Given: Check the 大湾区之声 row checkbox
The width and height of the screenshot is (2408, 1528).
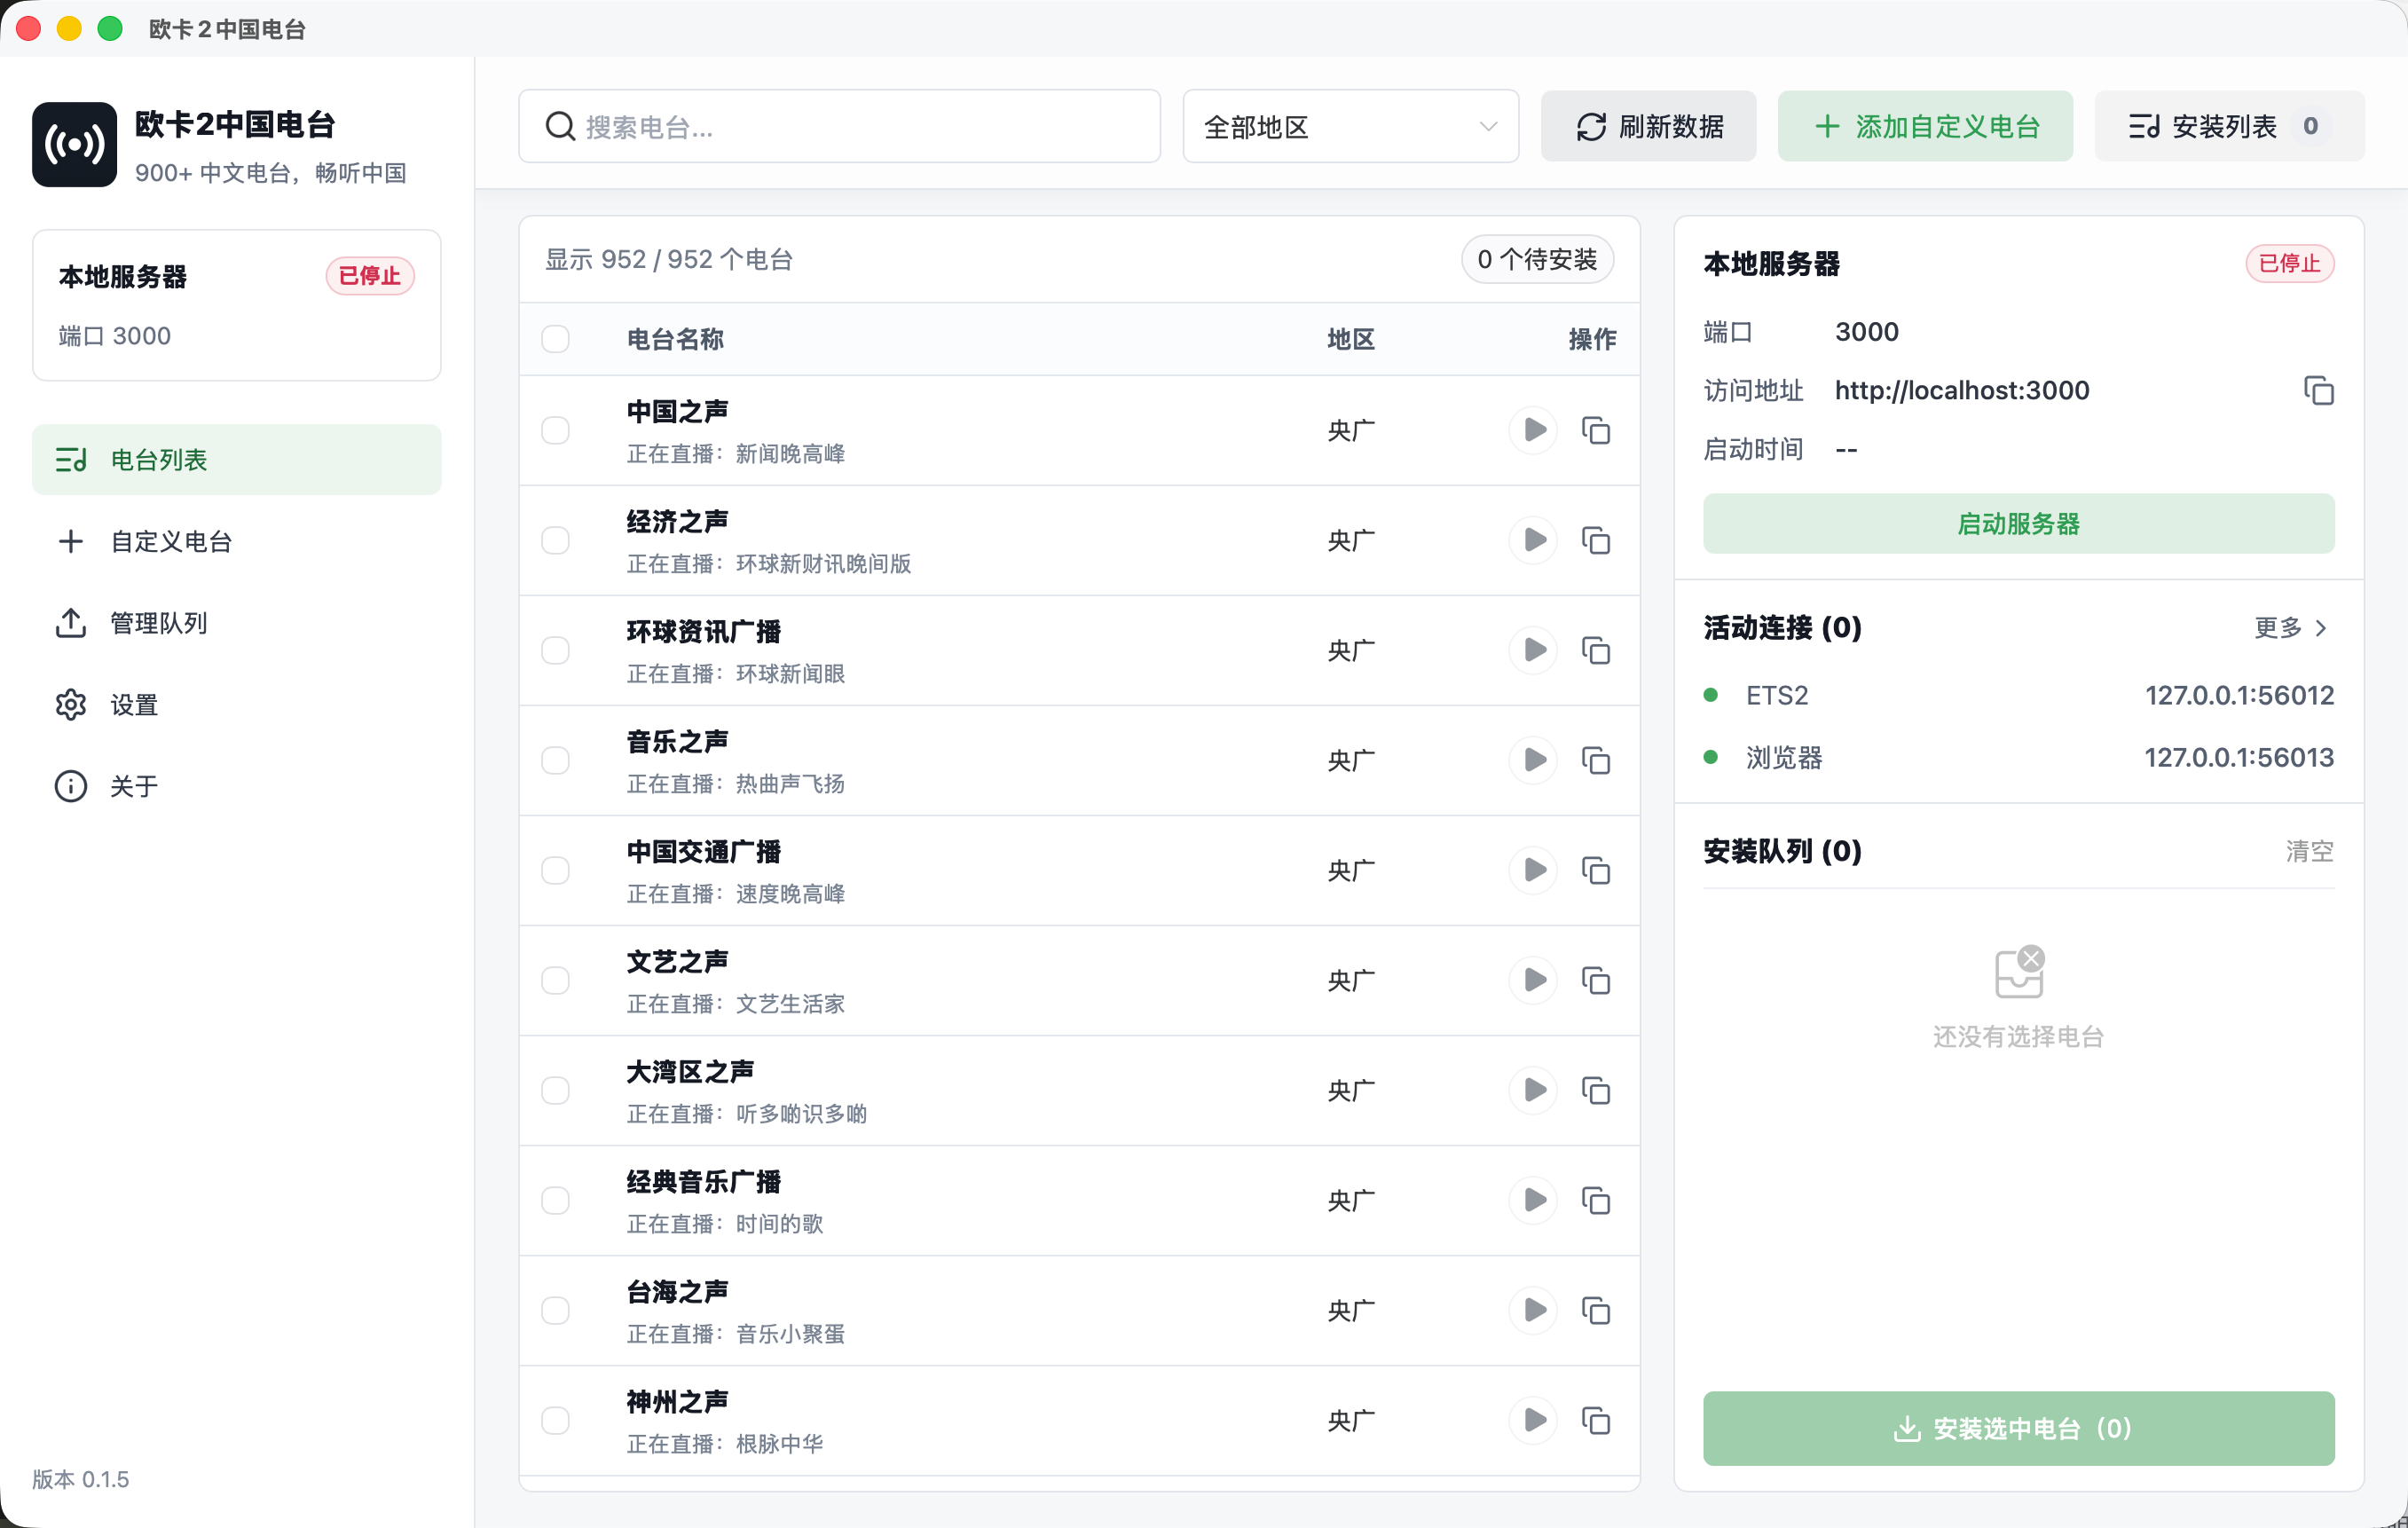Looking at the screenshot, I should (x=555, y=1090).
